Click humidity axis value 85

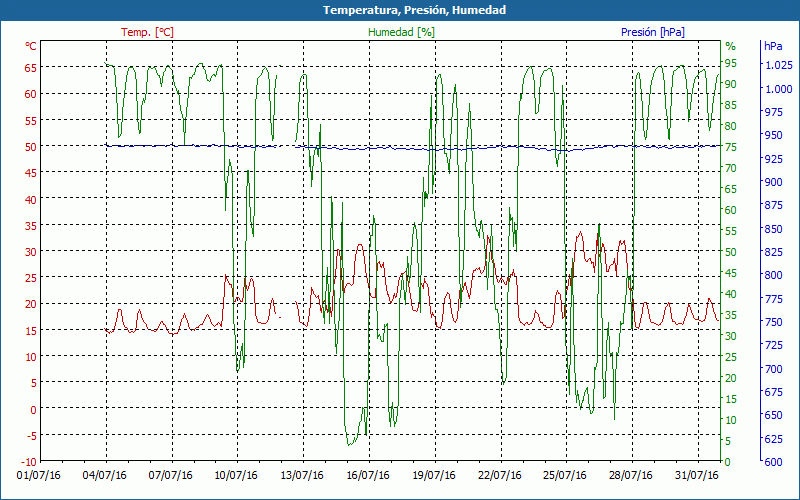tap(731, 105)
